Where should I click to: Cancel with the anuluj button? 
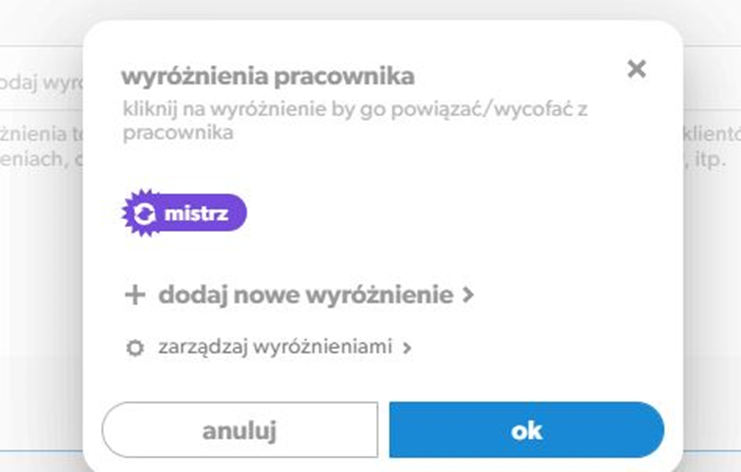pyautogui.click(x=240, y=430)
